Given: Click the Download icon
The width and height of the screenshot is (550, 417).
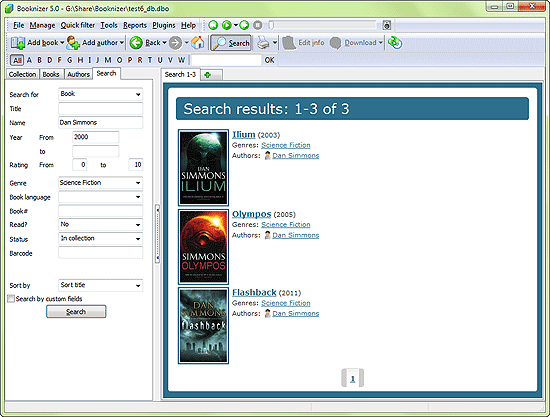Looking at the screenshot, I should tap(335, 43).
